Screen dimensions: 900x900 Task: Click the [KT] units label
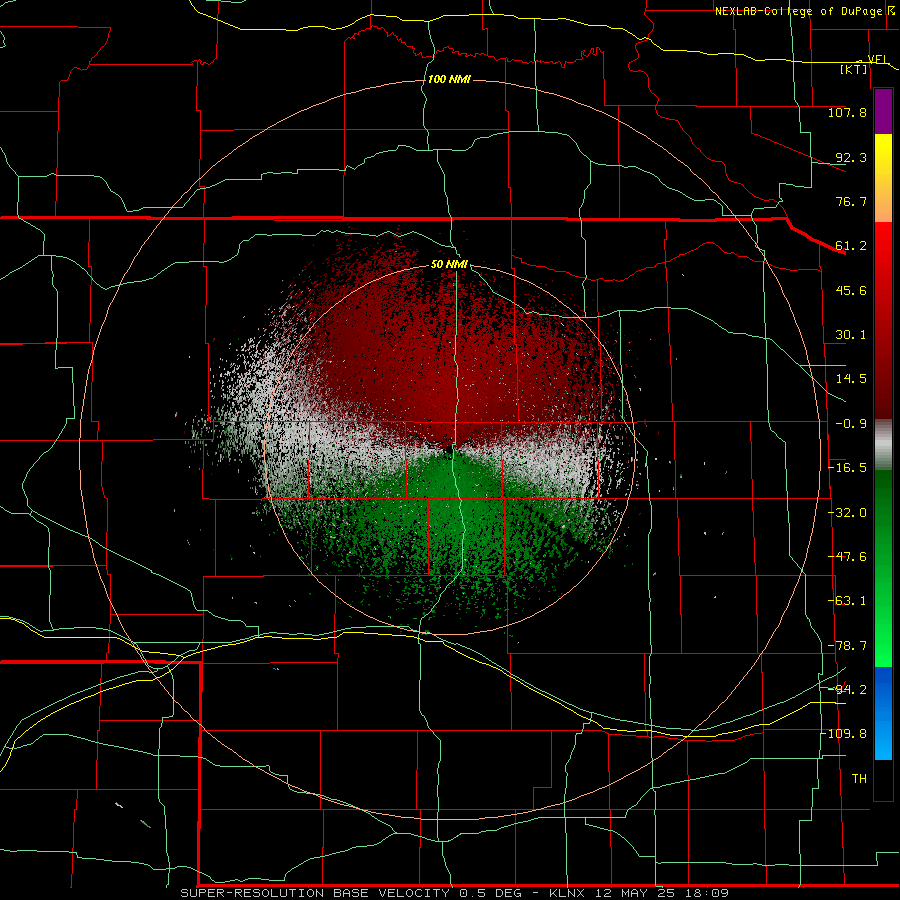point(854,69)
